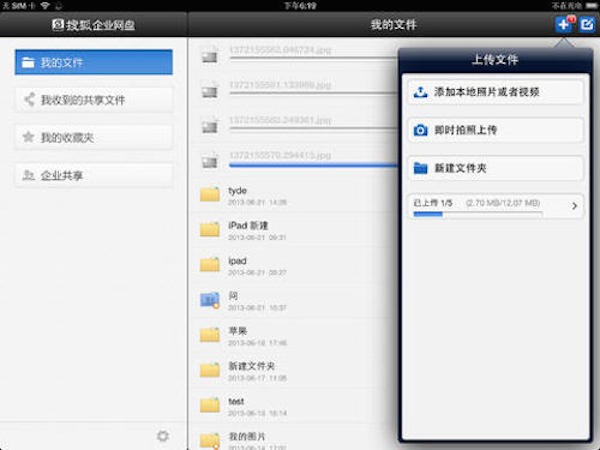The height and width of the screenshot is (450, 600).
Task: Open the test folder
Action: (x=236, y=405)
